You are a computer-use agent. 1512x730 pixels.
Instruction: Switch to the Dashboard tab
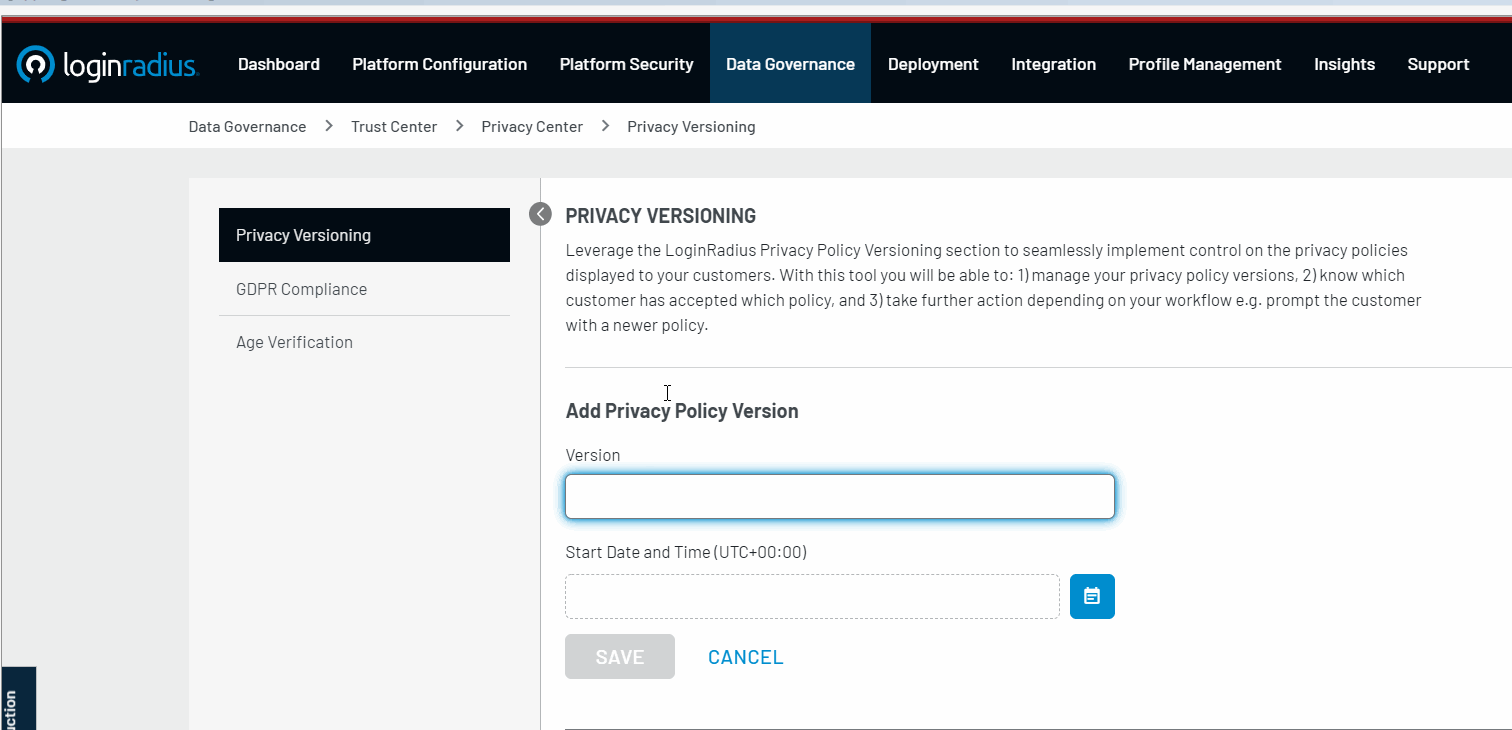click(x=278, y=64)
